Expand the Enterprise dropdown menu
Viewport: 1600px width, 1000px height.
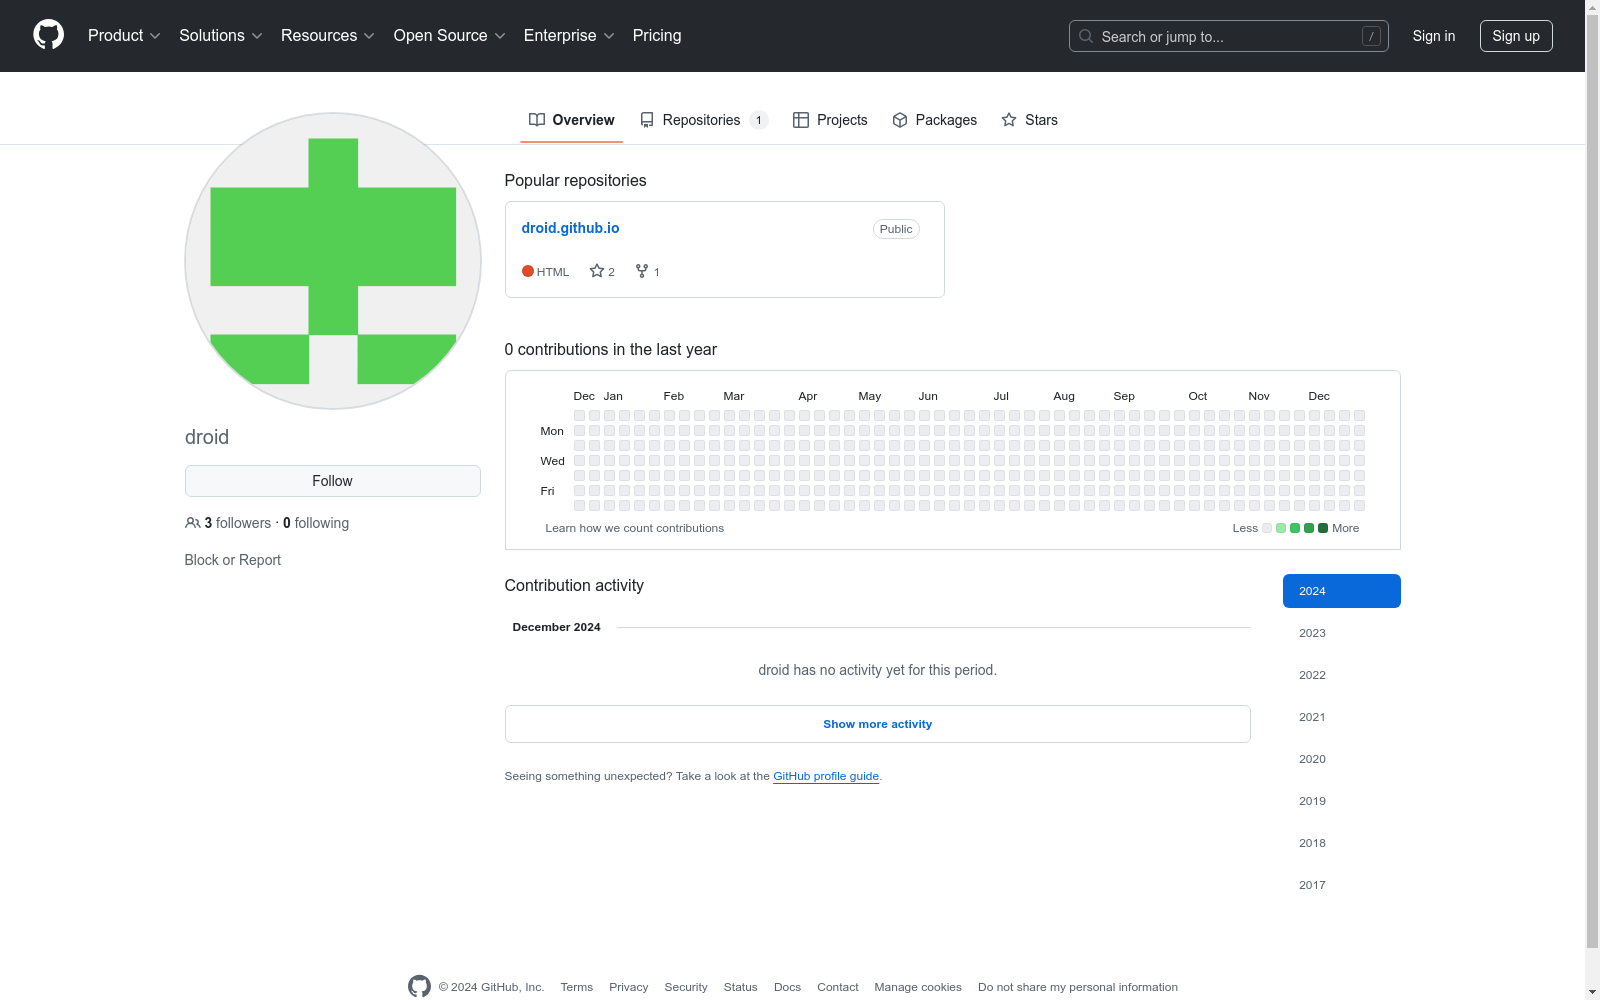(569, 36)
